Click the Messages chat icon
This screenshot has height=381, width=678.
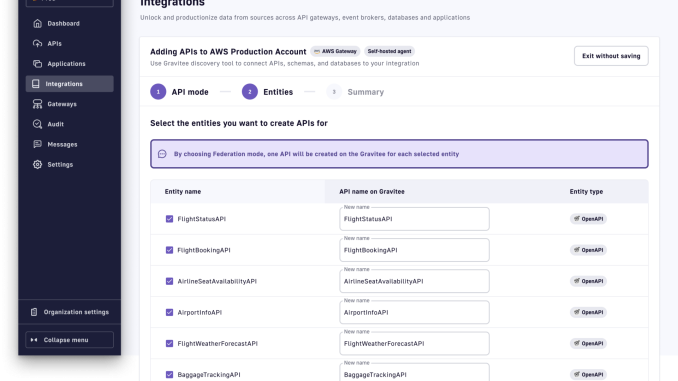click(x=38, y=144)
